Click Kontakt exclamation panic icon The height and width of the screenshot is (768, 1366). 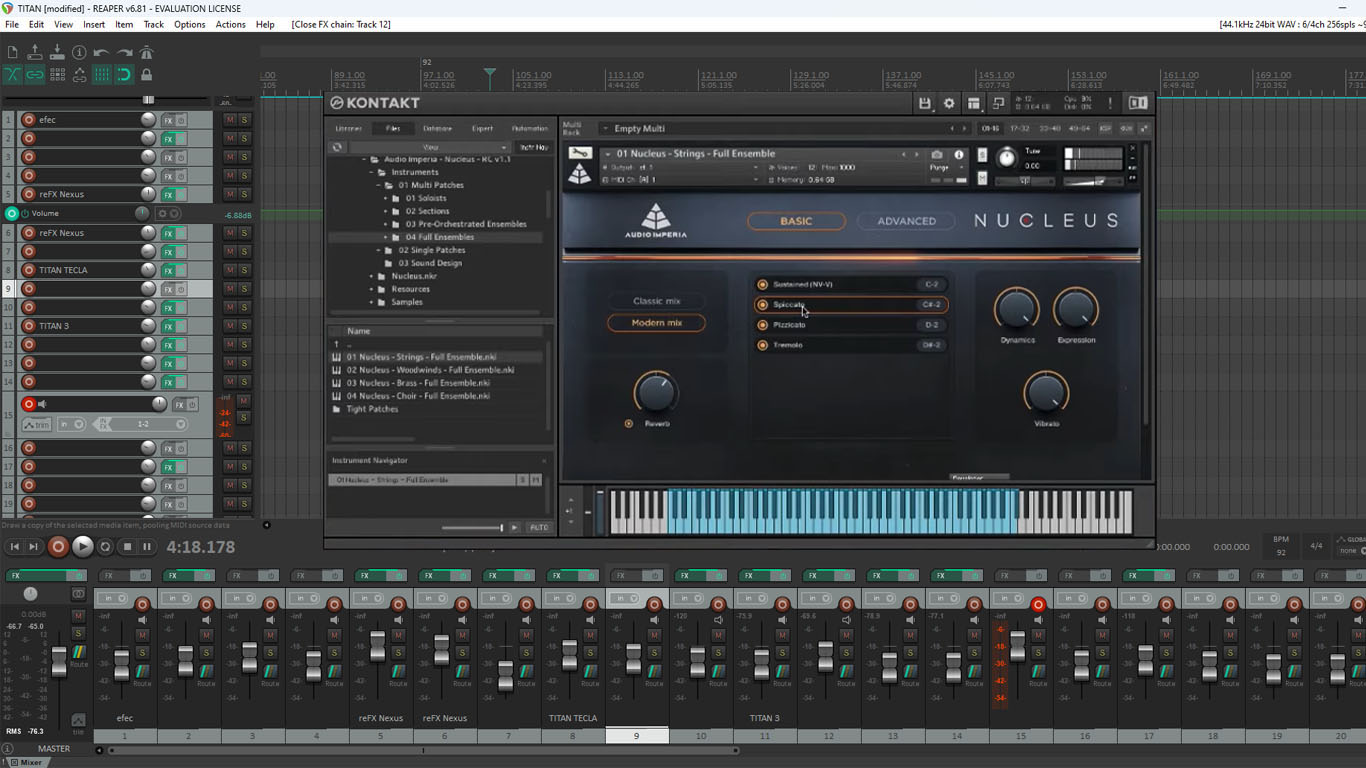click(1109, 103)
